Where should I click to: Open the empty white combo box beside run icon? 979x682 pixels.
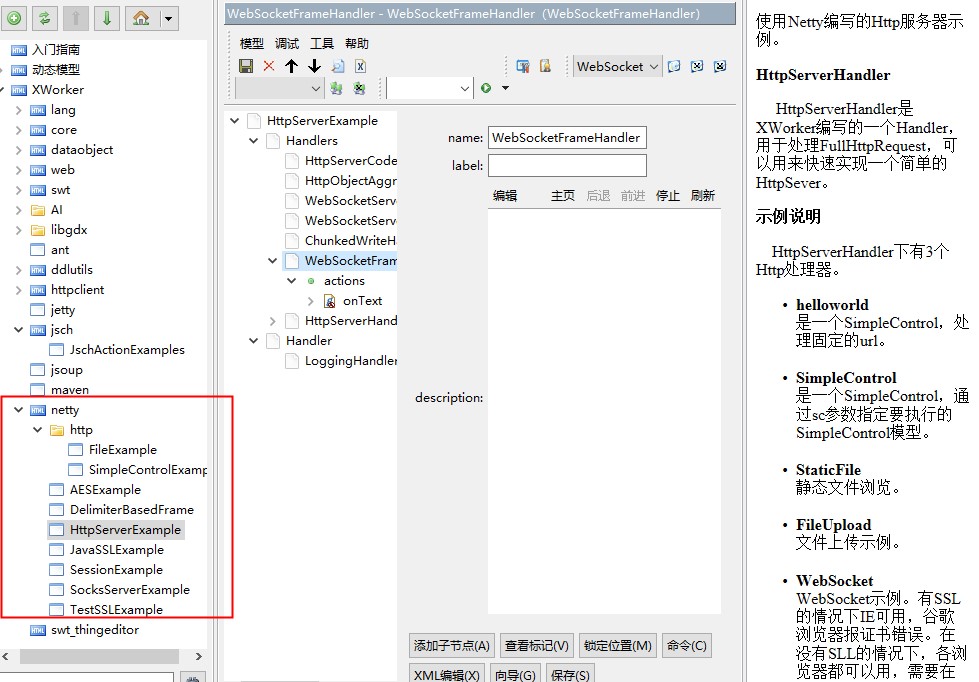(429, 89)
